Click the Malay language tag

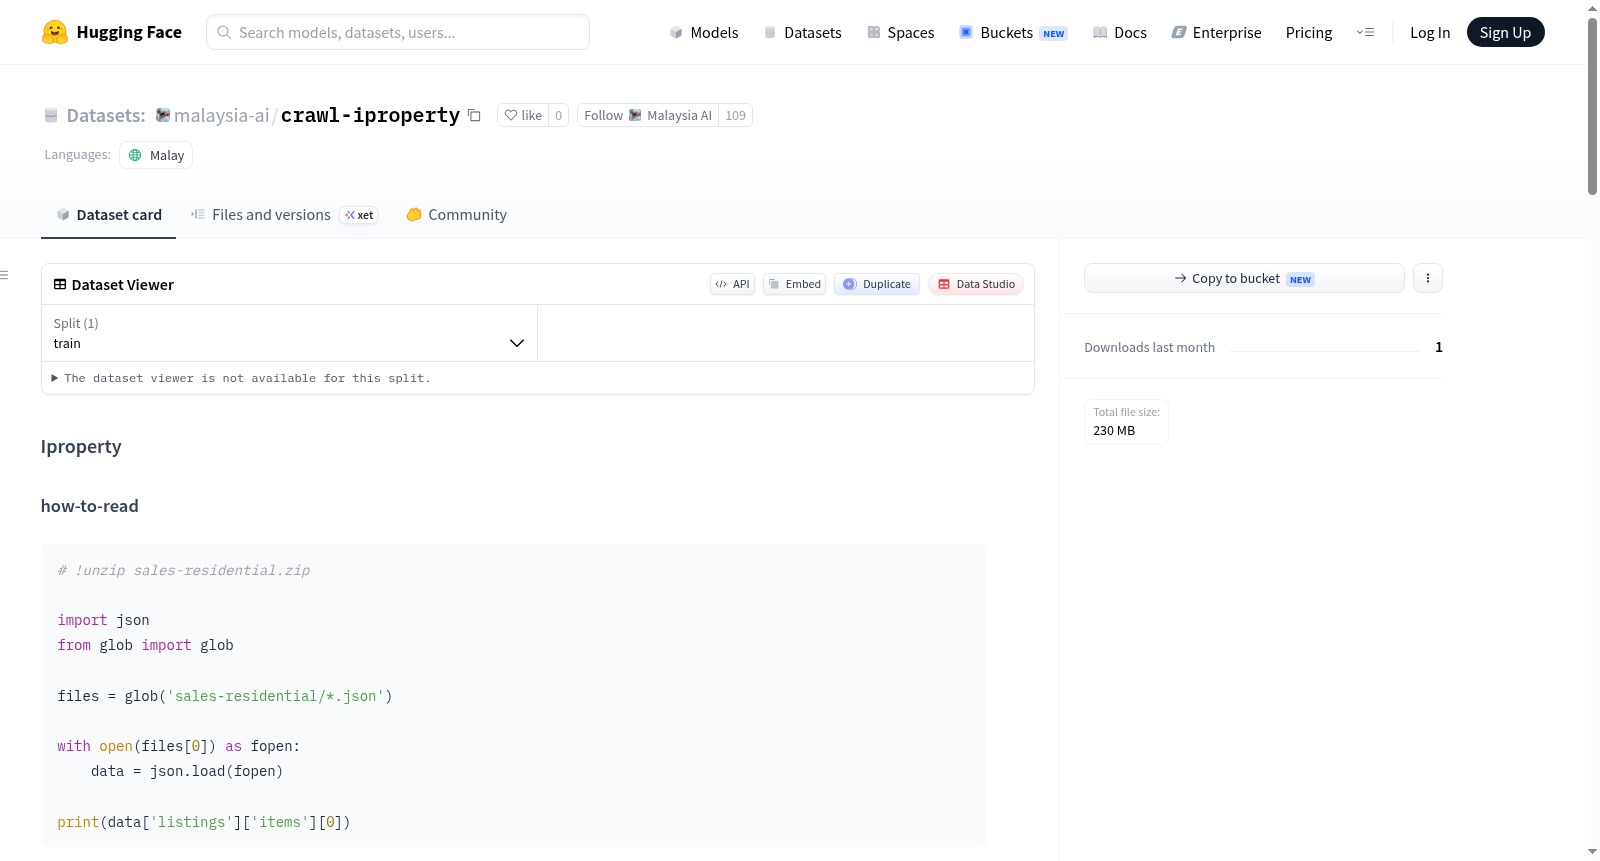156,155
